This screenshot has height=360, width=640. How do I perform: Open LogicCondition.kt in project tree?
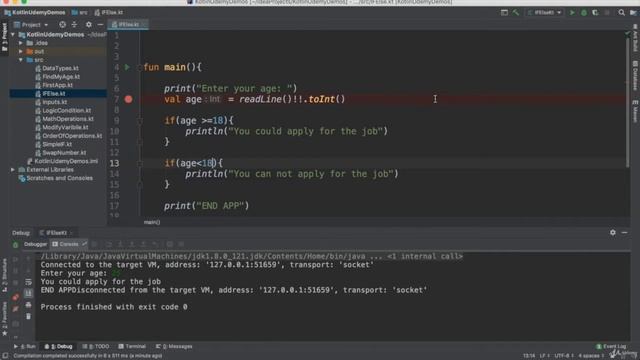coord(67,111)
